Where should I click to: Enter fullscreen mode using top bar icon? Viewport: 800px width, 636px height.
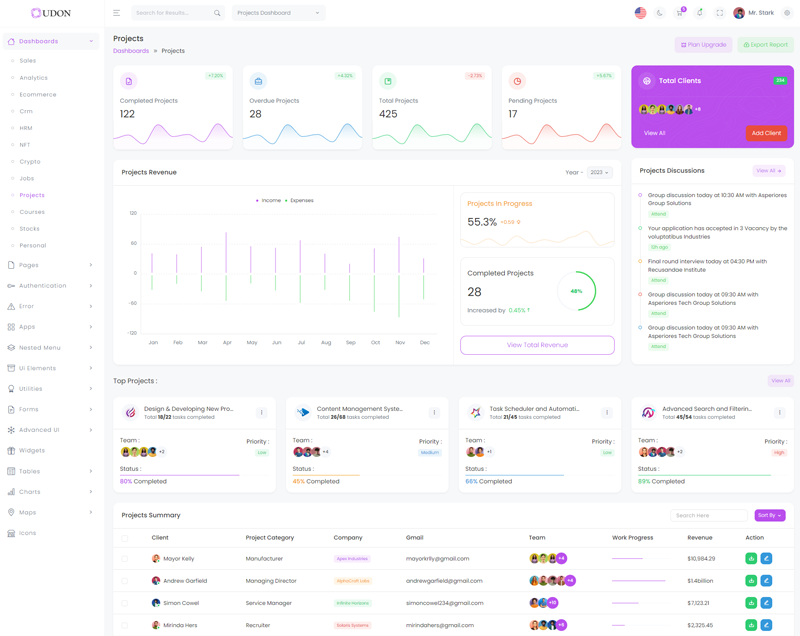(x=719, y=13)
